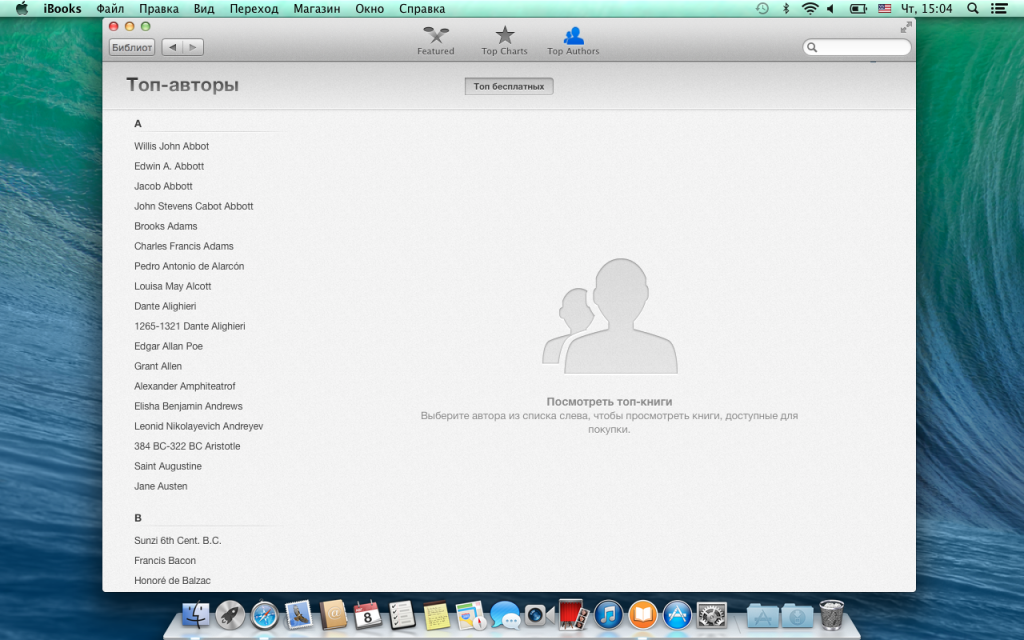The height and width of the screenshot is (640, 1024).
Task: Select author Edgar Allan Poe
Action: [x=168, y=346]
